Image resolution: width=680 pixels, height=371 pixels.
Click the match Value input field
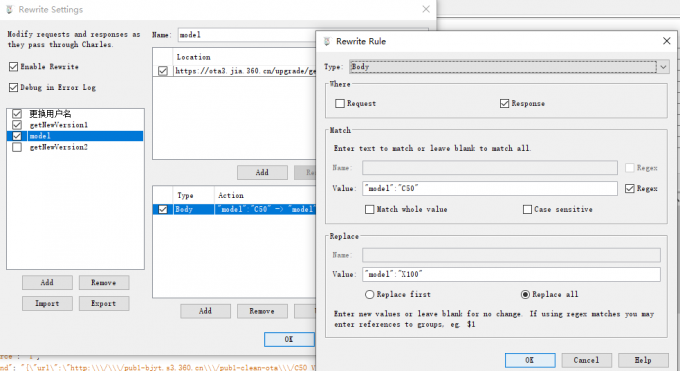tap(490, 188)
